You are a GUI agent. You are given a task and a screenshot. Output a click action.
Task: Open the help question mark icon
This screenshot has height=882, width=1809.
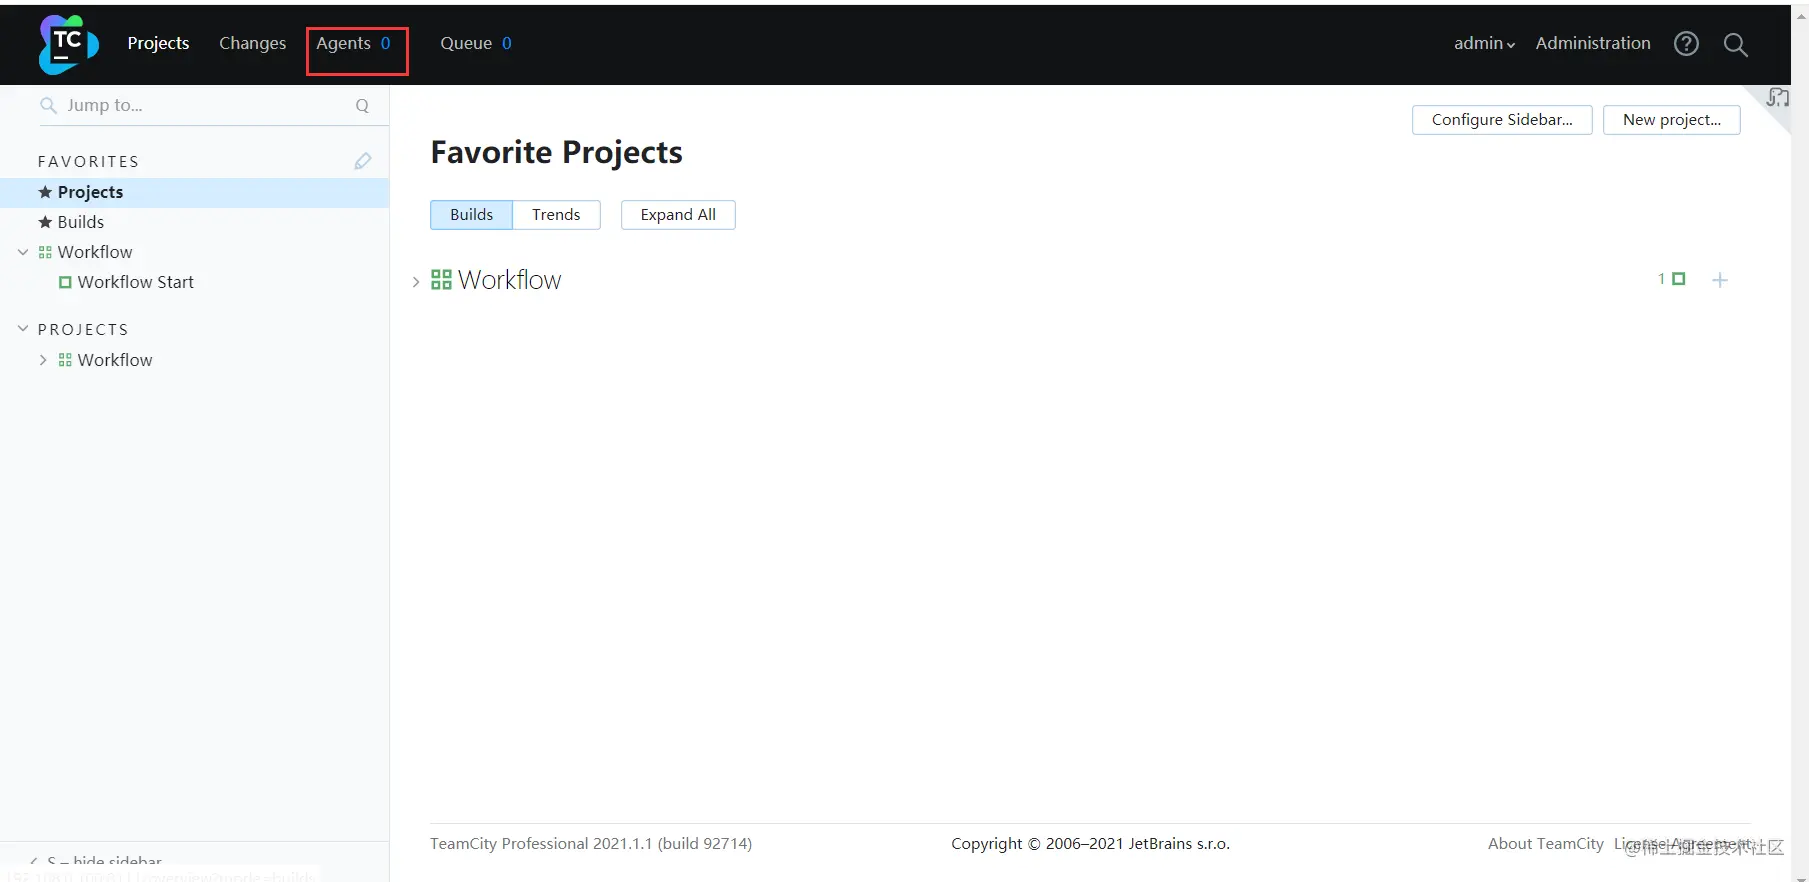click(x=1686, y=44)
